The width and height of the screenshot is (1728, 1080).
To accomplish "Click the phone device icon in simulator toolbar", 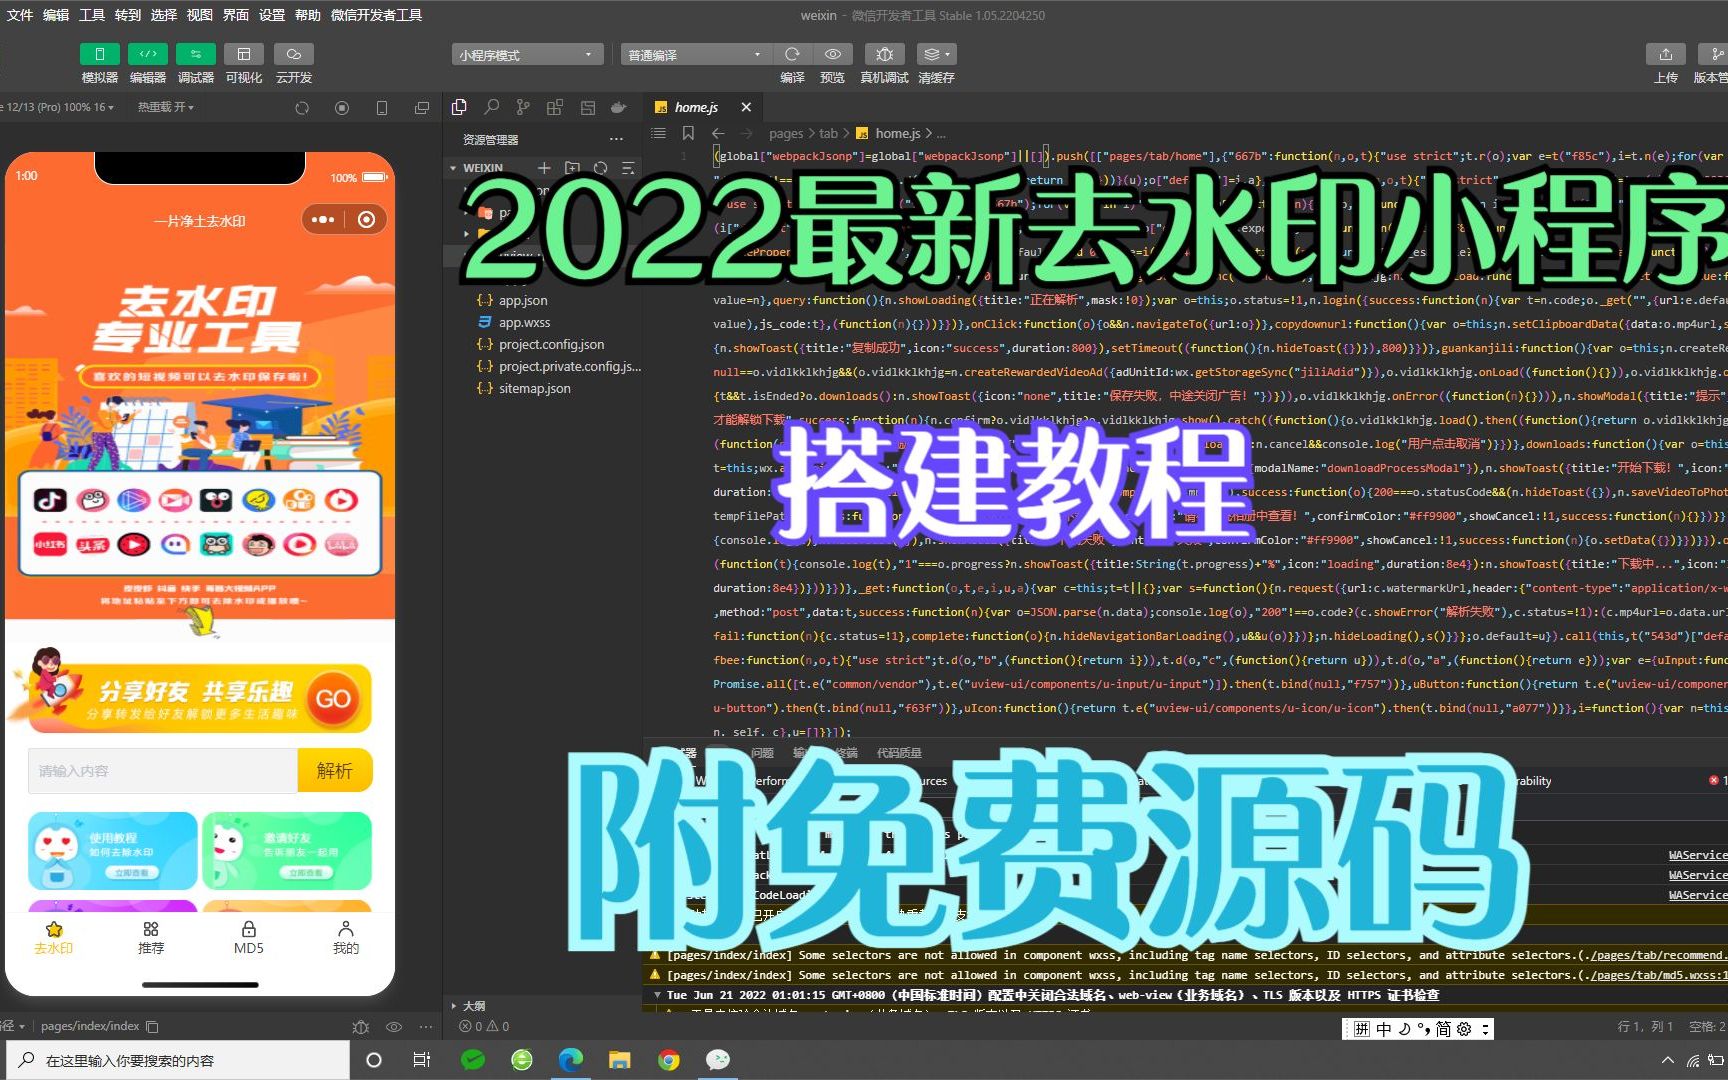I will pyautogui.click(x=382, y=108).
